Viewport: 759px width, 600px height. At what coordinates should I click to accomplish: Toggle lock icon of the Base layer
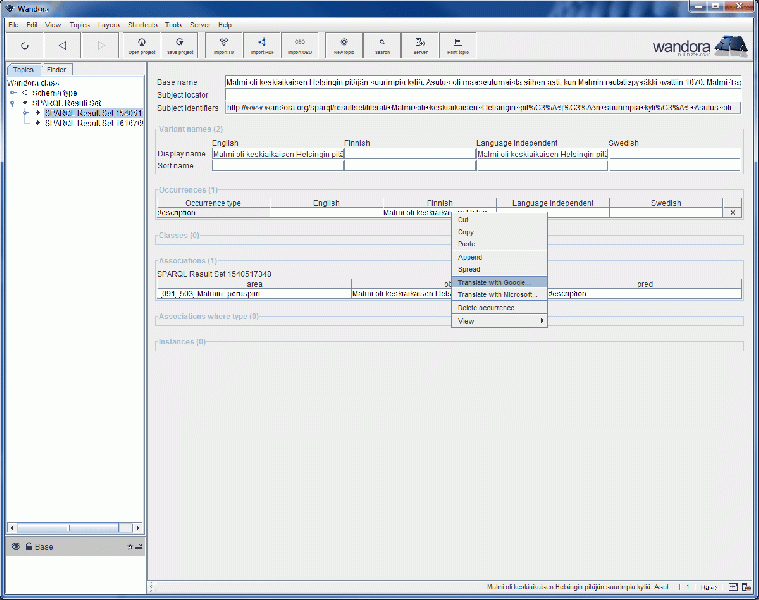click(28, 546)
